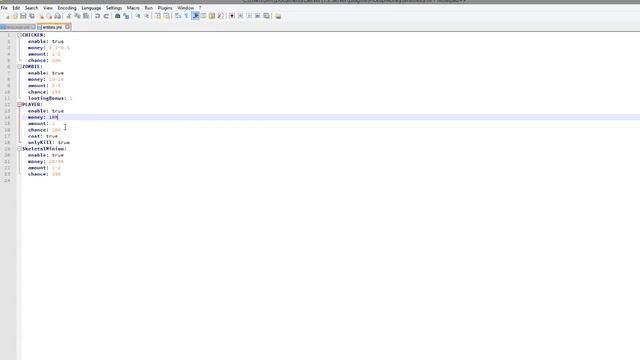Collapse the ZOMBIE section fold marker
This screenshot has height=360, width=640.
[19, 67]
